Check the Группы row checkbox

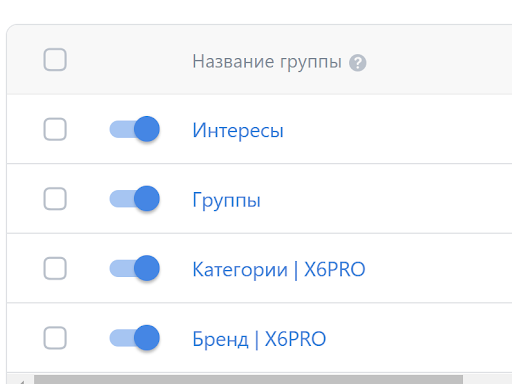click(55, 199)
